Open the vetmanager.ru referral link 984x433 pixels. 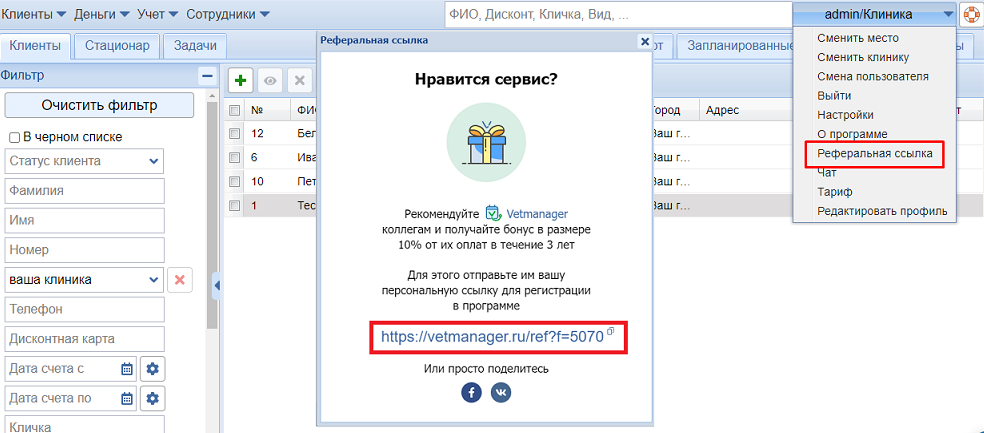(491, 337)
